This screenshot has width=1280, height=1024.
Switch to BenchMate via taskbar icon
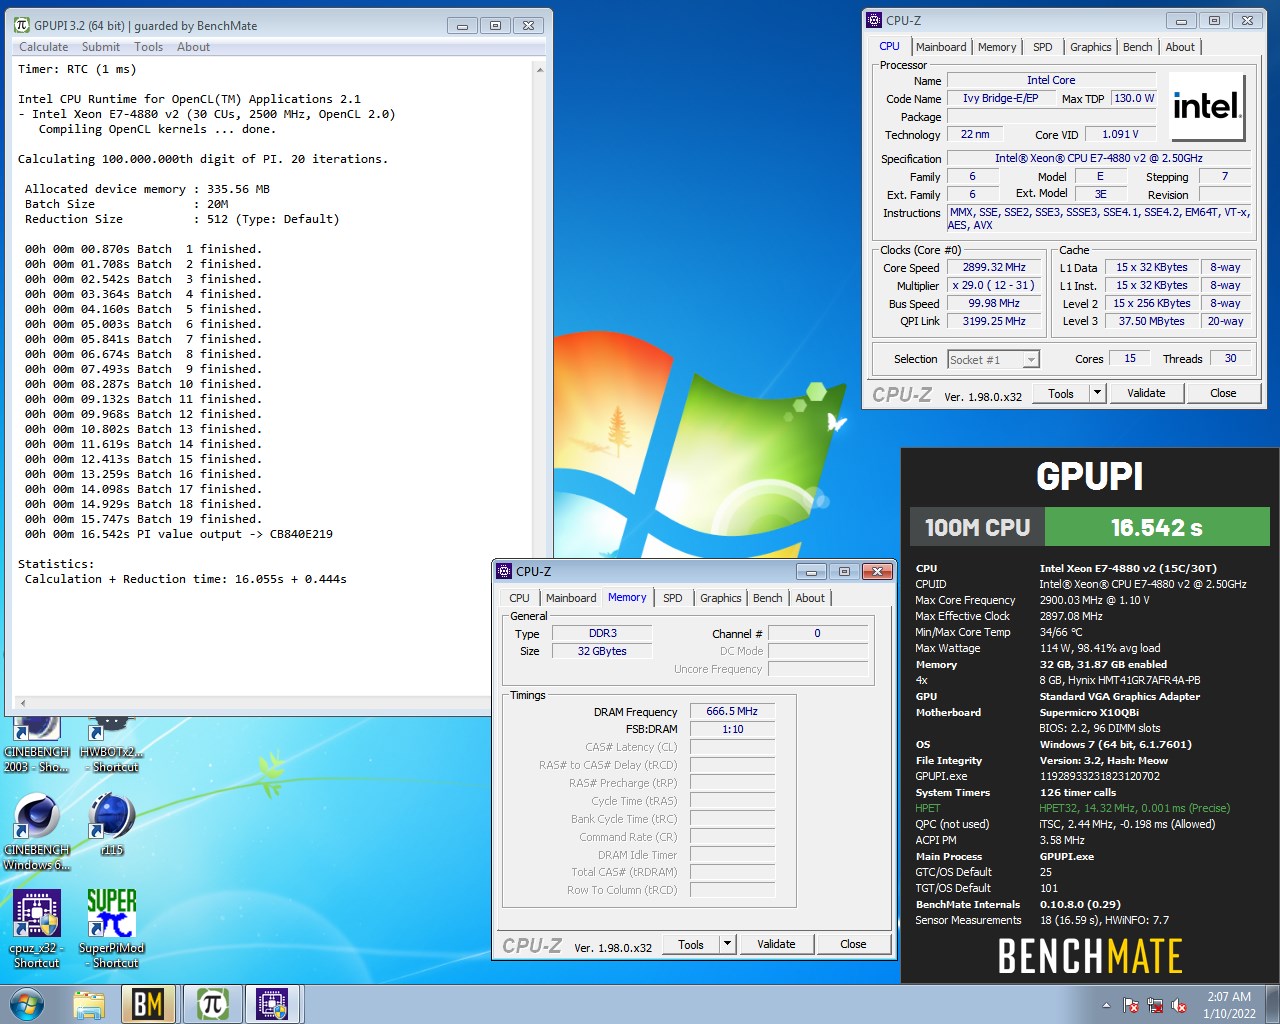click(x=148, y=1004)
